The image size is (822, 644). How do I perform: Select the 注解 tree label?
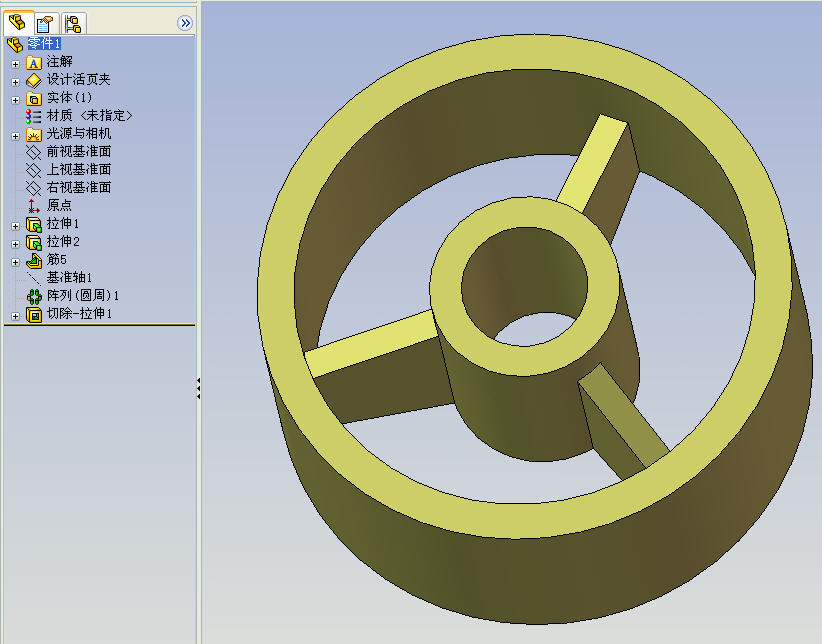point(59,62)
